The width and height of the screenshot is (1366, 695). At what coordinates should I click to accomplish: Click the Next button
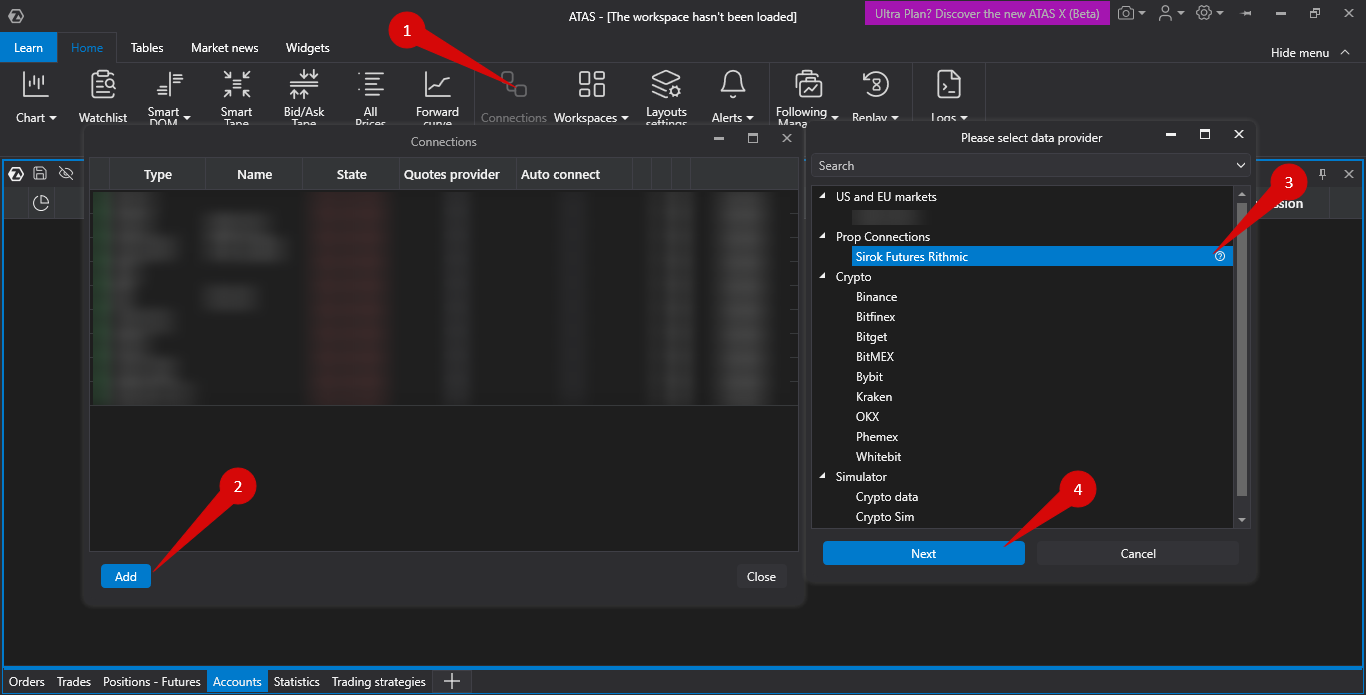coord(924,553)
